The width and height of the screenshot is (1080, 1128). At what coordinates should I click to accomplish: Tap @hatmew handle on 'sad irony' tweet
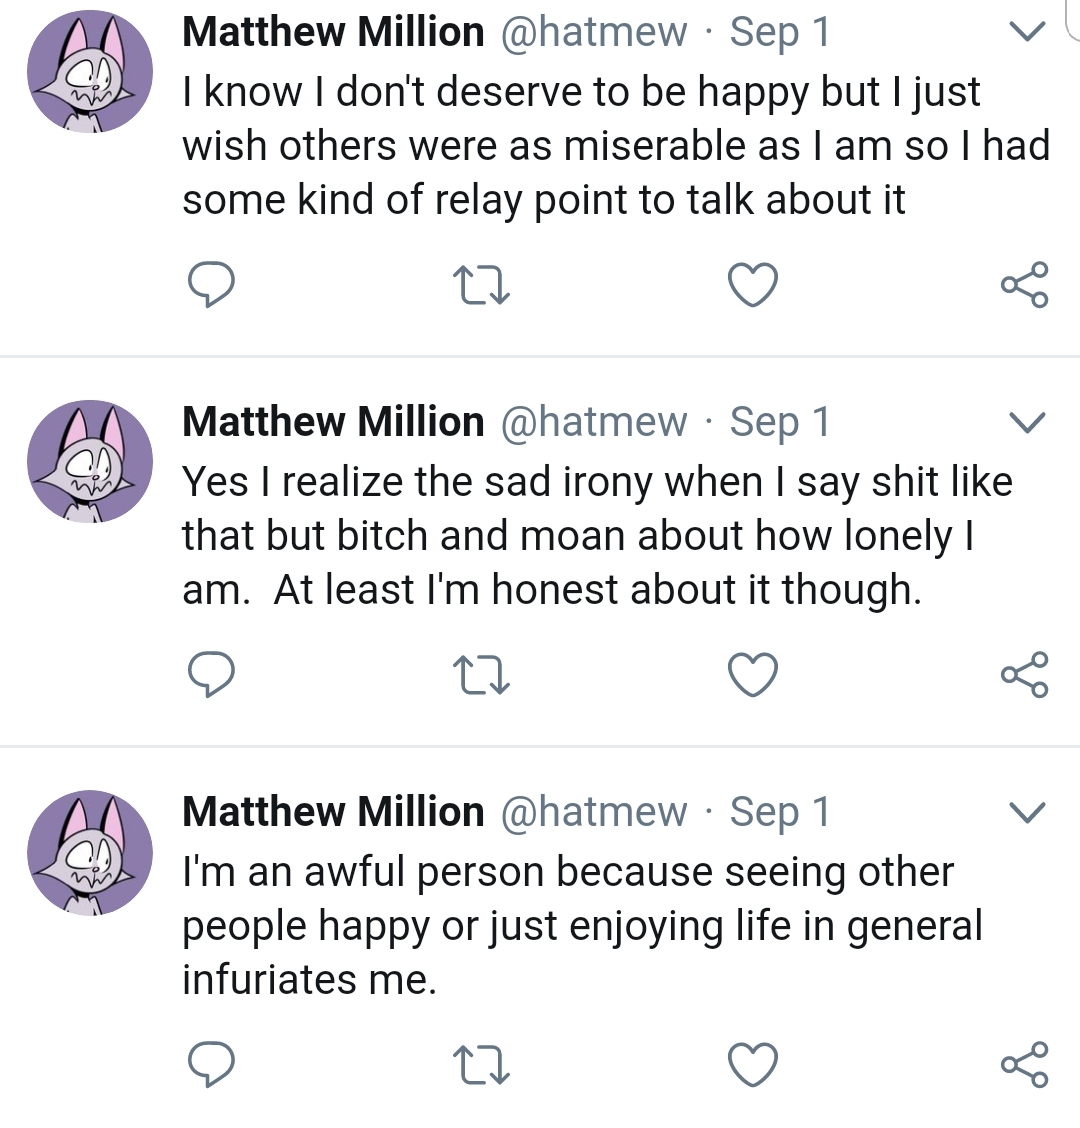(593, 422)
